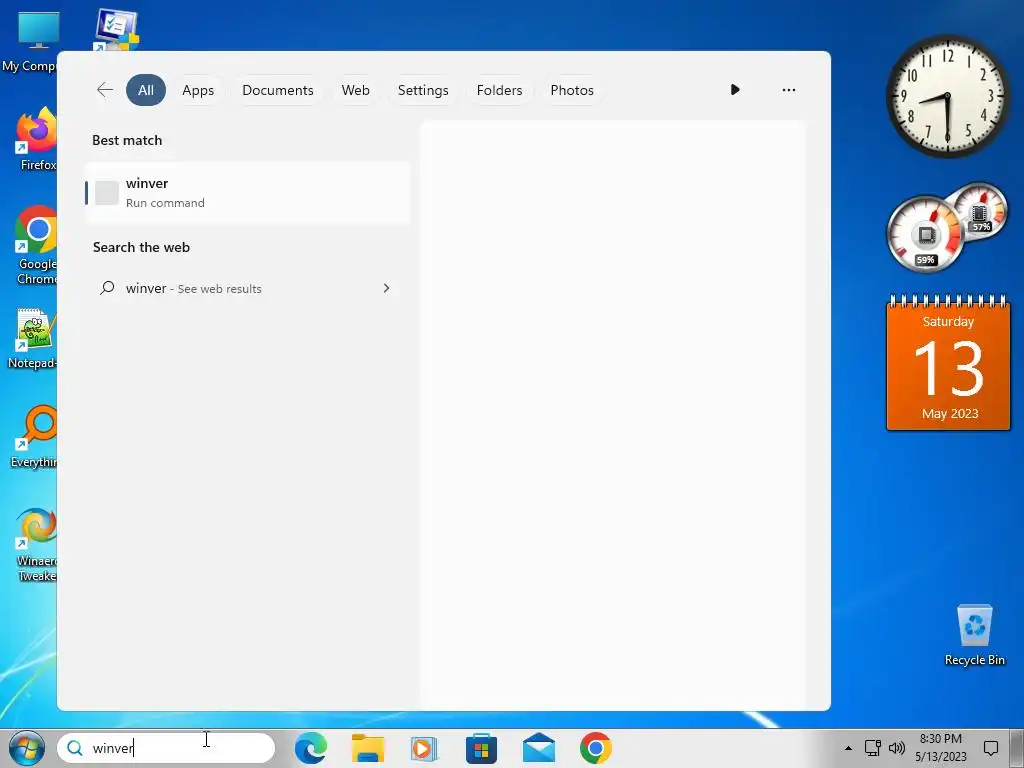Show hidden system tray icons
Viewport: 1024px width, 768px height.
(x=848, y=748)
